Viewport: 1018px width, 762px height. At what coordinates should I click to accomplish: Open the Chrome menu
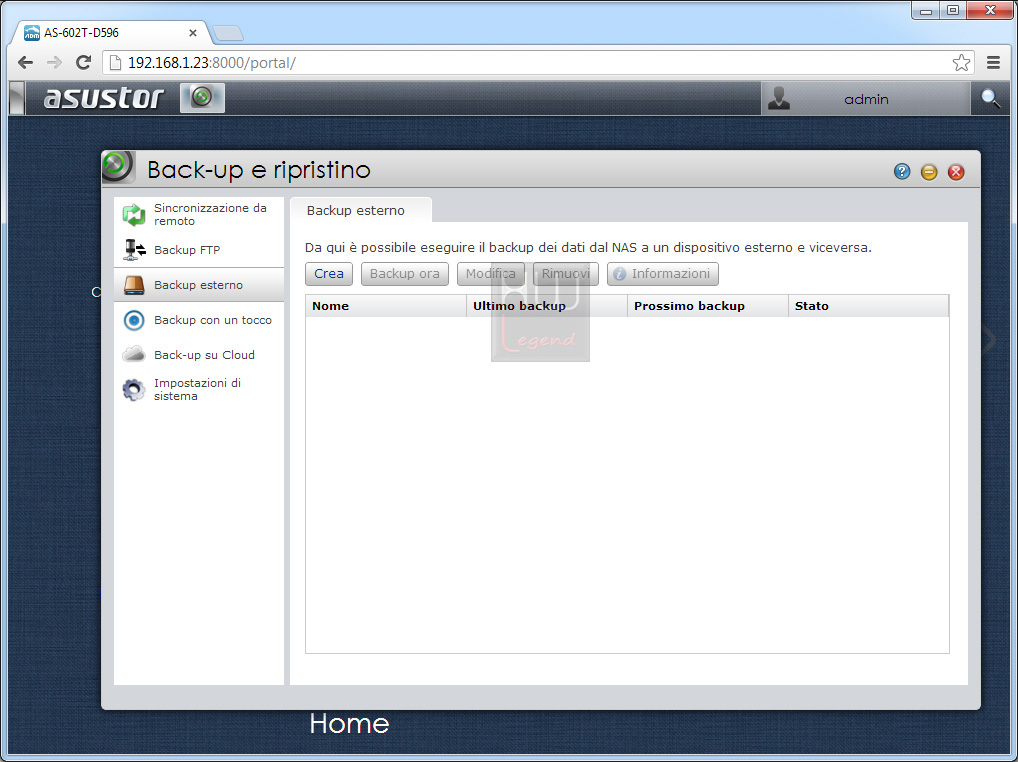[x=993, y=63]
